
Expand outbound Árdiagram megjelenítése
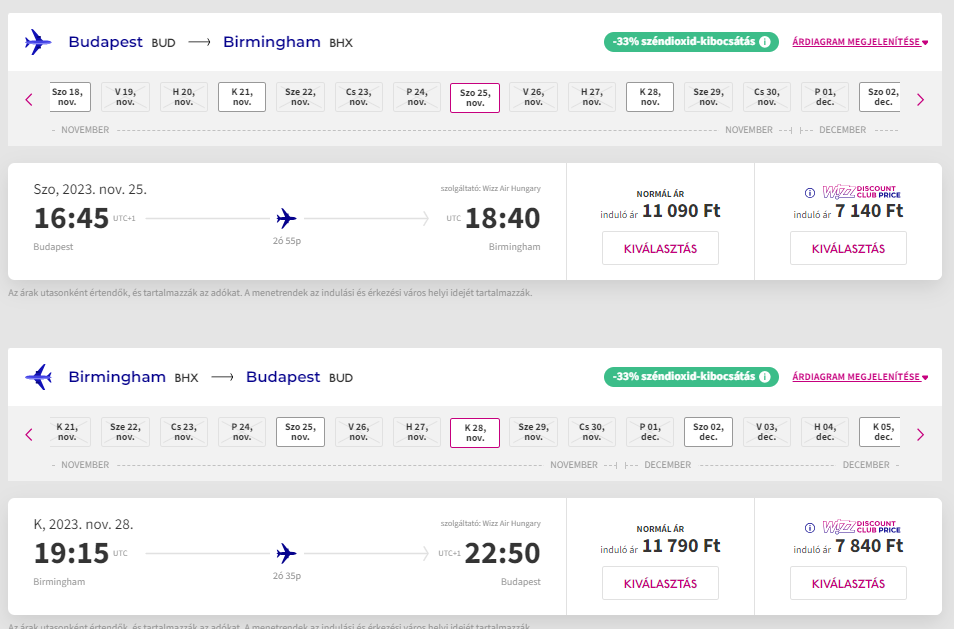pos(860,42)
